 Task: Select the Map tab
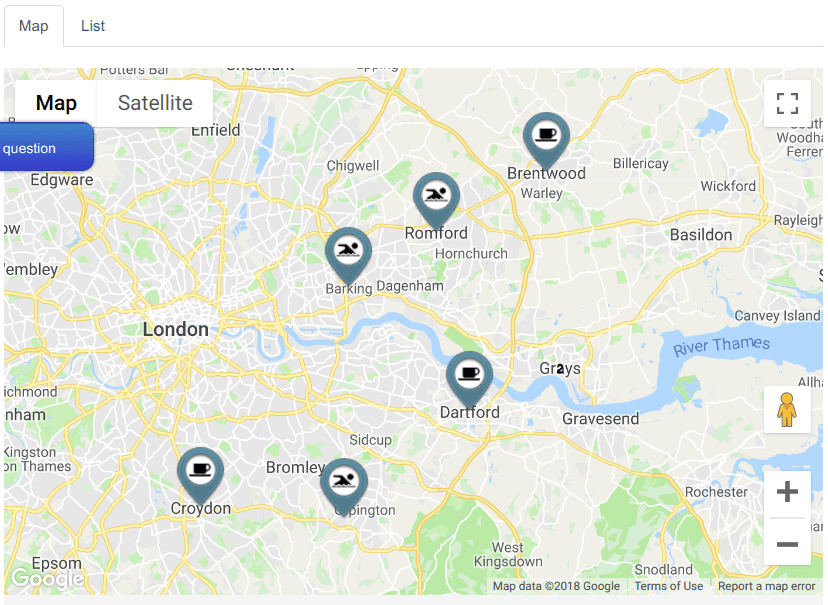pyautogui.click(x=34, y=26)
